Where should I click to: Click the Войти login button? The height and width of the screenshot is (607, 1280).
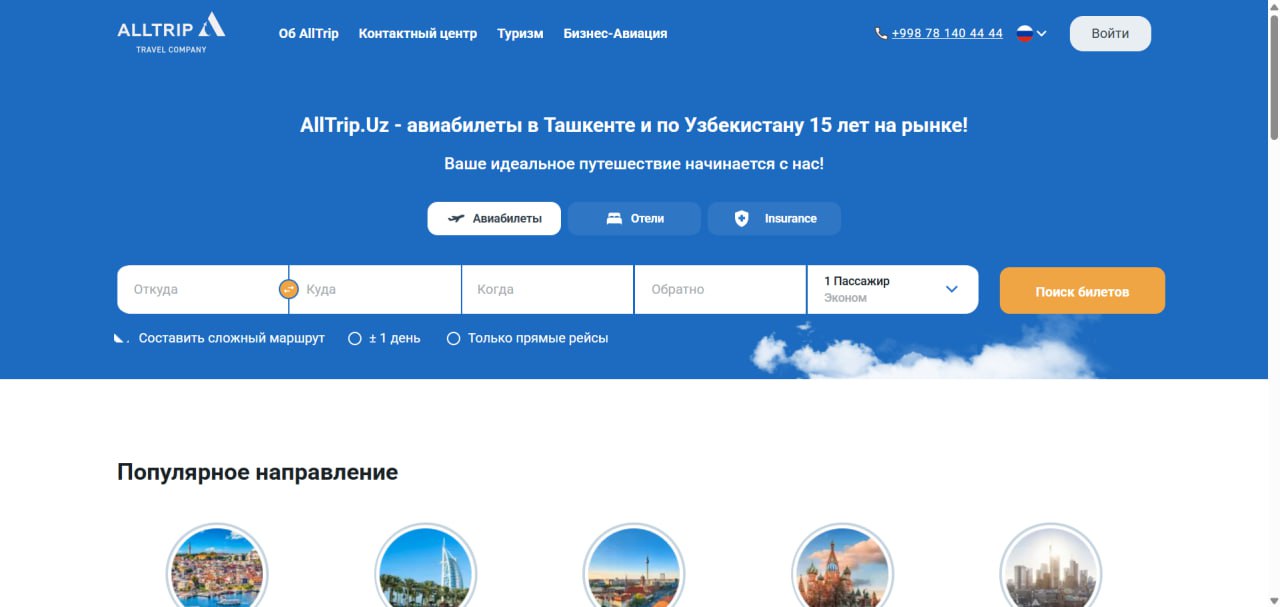pos(1110,33)
